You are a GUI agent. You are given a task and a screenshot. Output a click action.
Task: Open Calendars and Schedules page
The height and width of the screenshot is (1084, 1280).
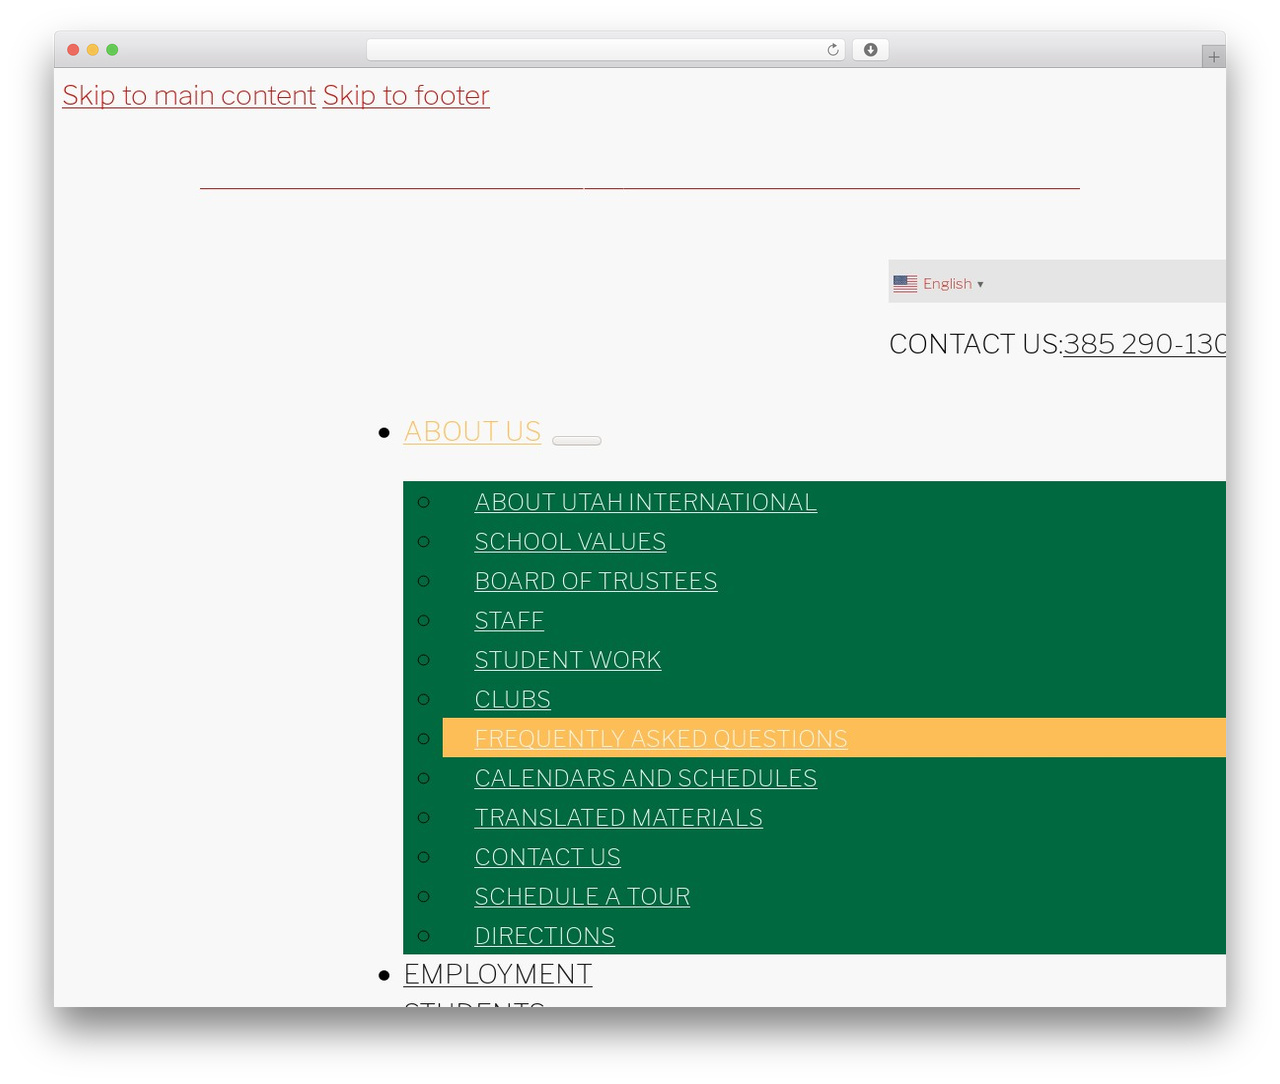pos(645,778)
